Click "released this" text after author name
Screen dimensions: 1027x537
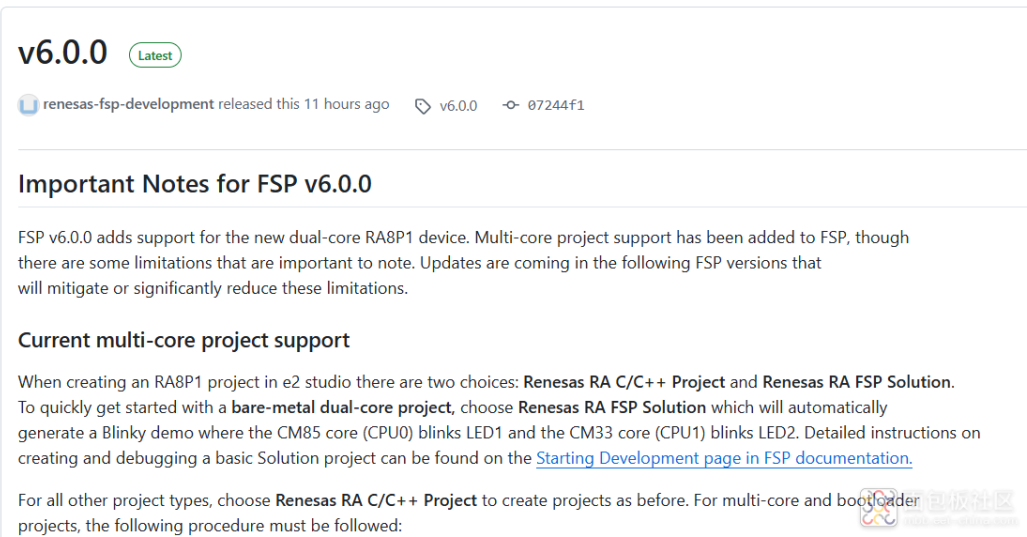coord(258,104)
